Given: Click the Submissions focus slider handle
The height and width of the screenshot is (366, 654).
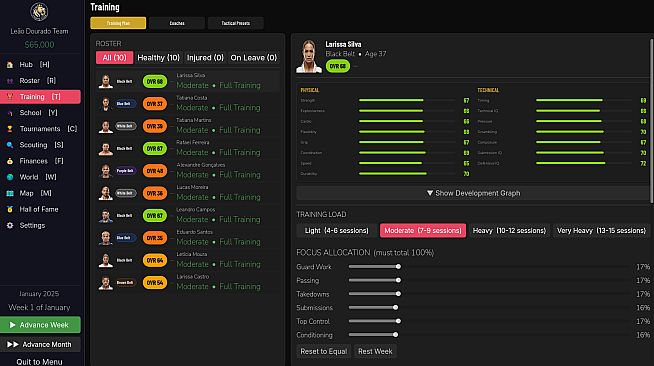Looking at the screenshot, I should point(395,308).
